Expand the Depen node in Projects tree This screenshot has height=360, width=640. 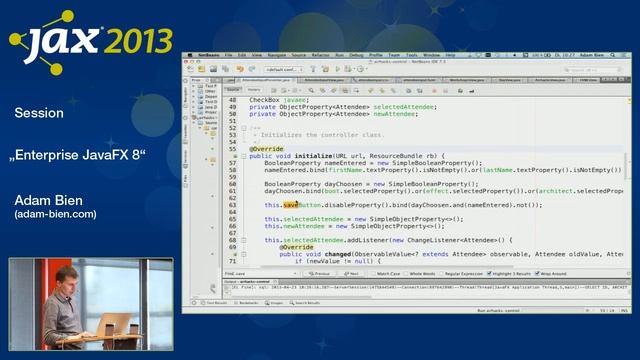(193, 97)
